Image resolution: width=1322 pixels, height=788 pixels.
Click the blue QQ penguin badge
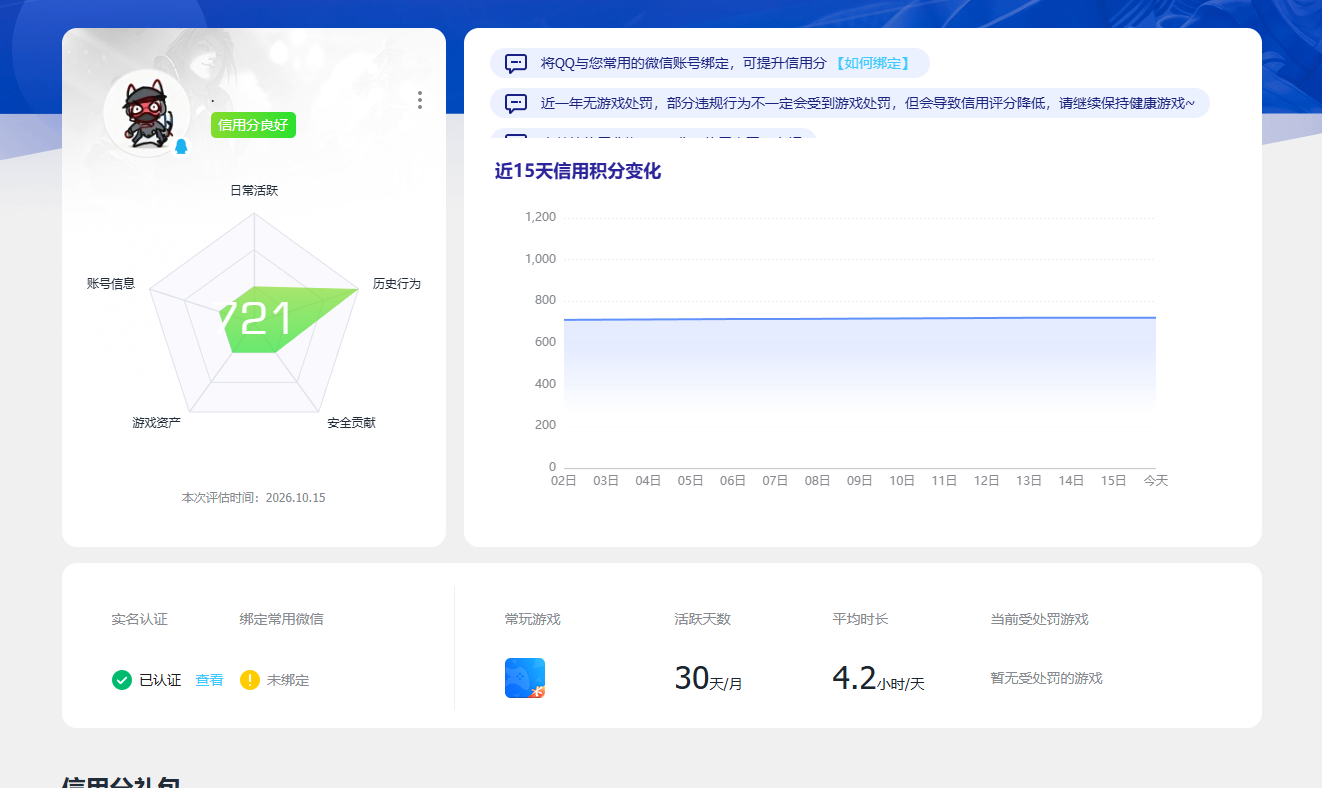pos(181,147)
